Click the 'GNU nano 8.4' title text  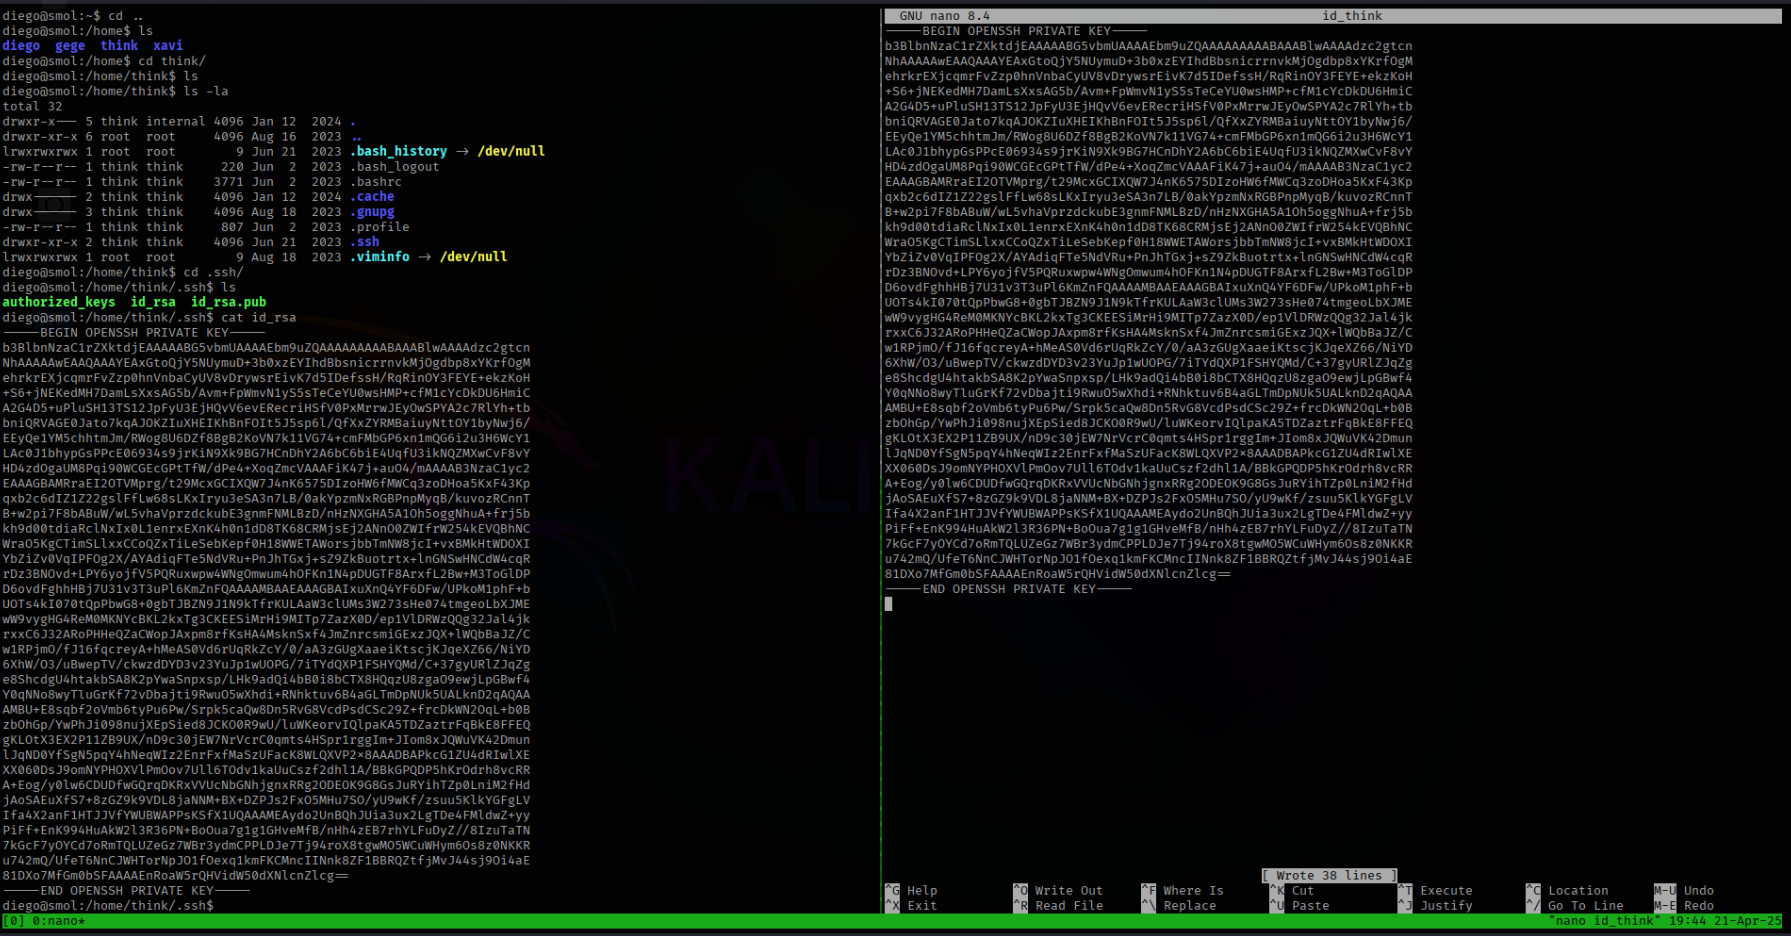click(x=944, y=16)
